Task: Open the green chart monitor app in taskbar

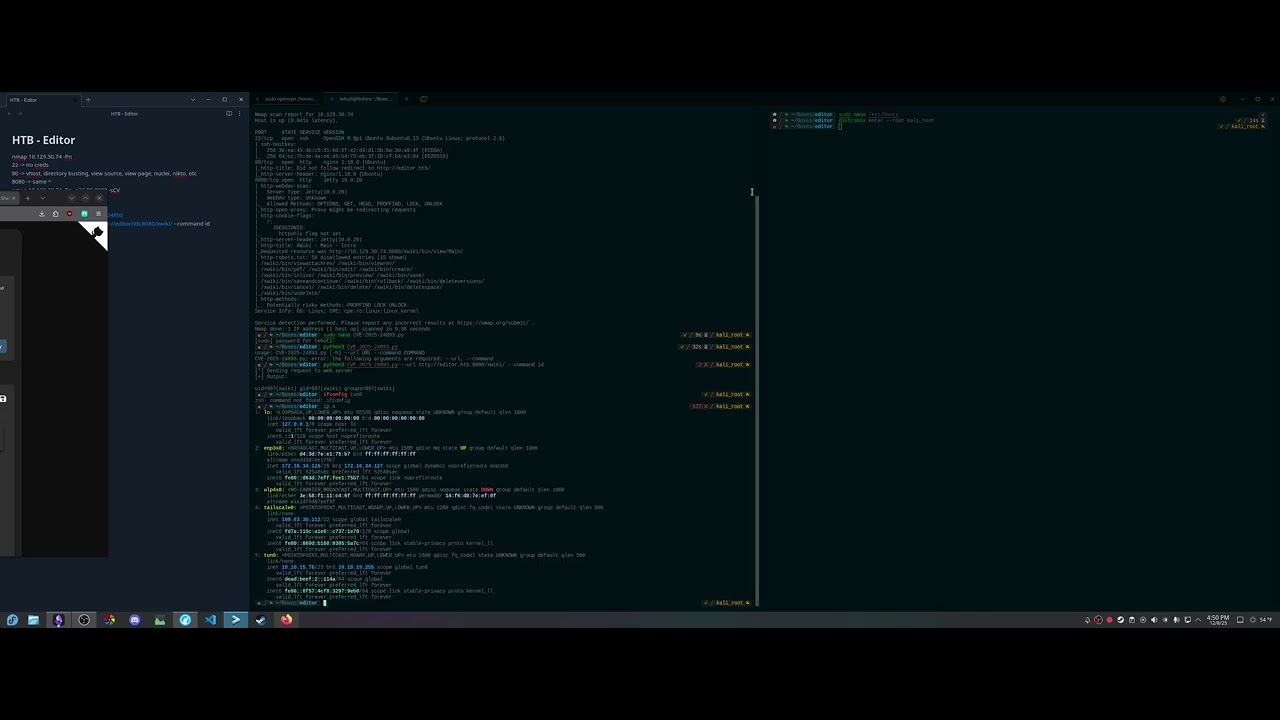Action: pos(160,620)
